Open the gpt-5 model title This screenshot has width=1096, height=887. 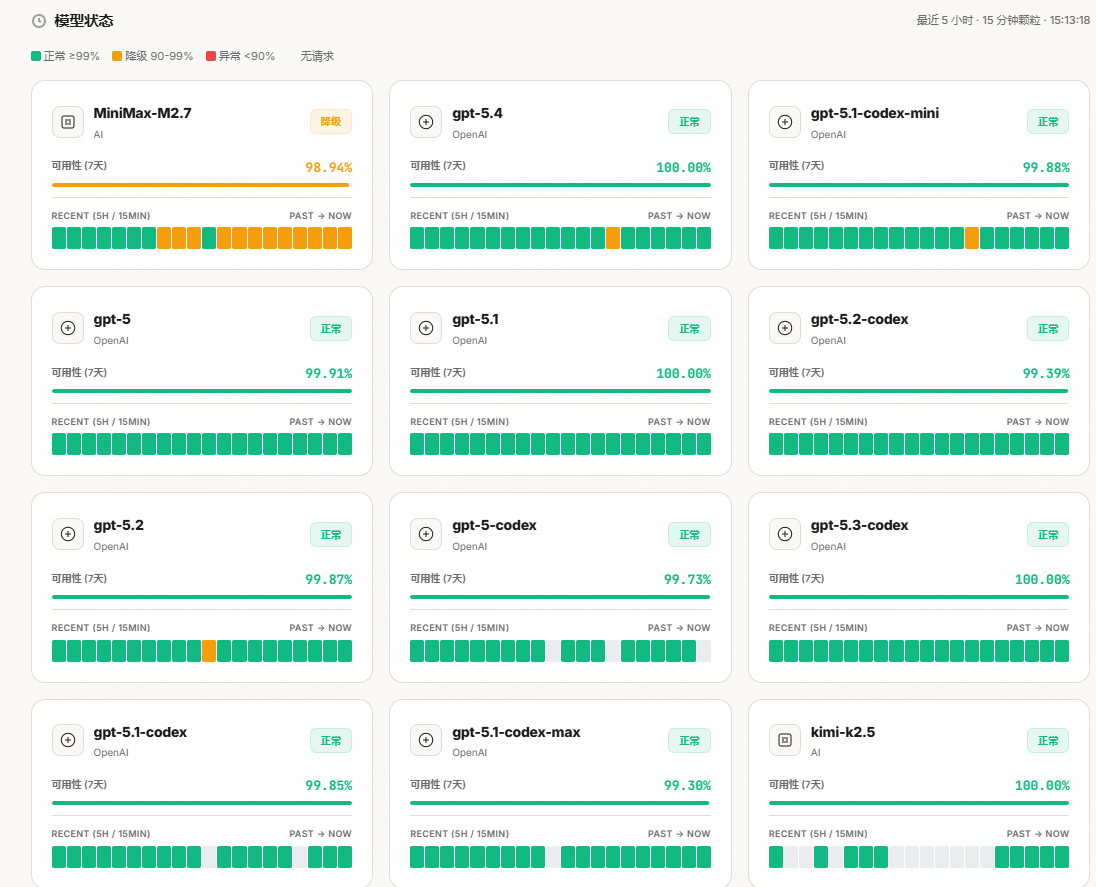coord(112,319)
